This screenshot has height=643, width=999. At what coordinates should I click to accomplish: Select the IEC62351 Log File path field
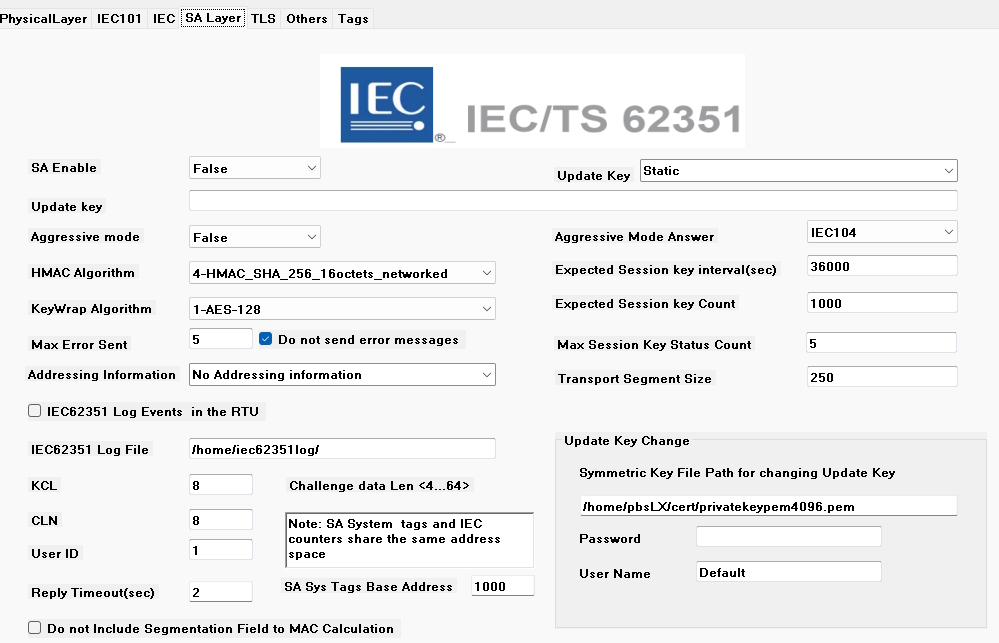(x=341, y=448)
